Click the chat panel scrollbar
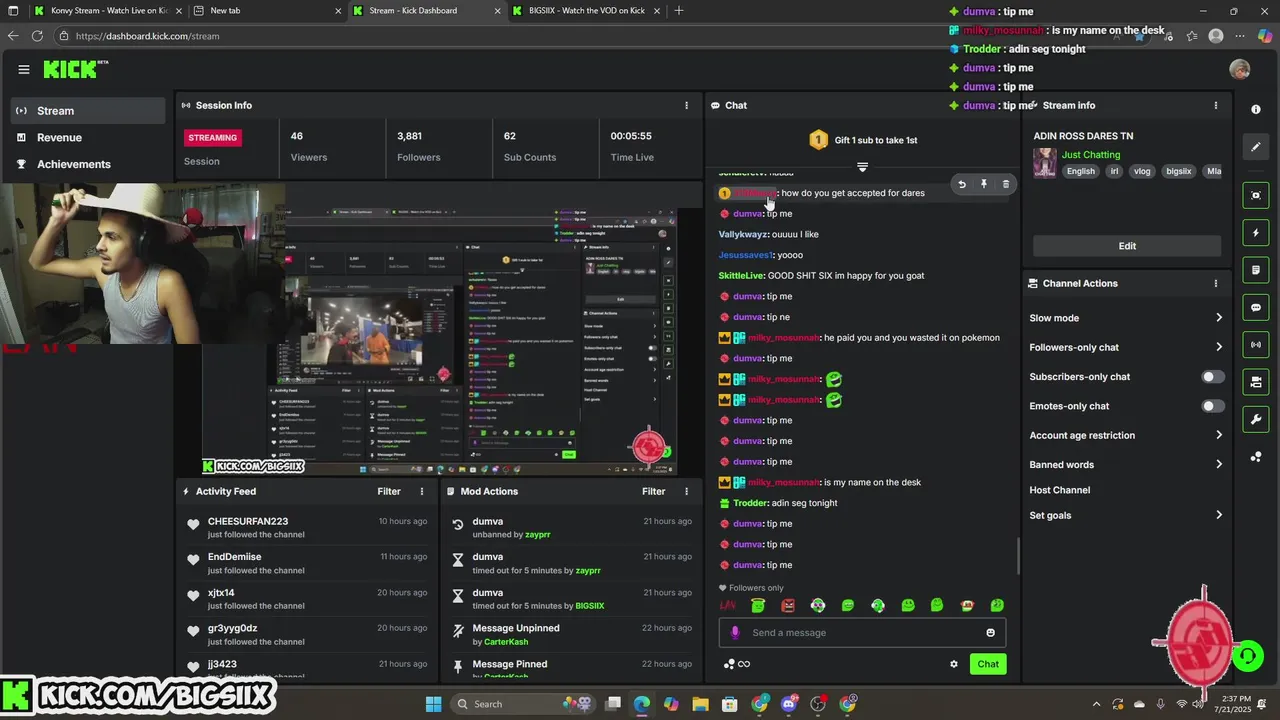The width and height of the screenshot is (1280, 720). click(x=1018, y=555)
